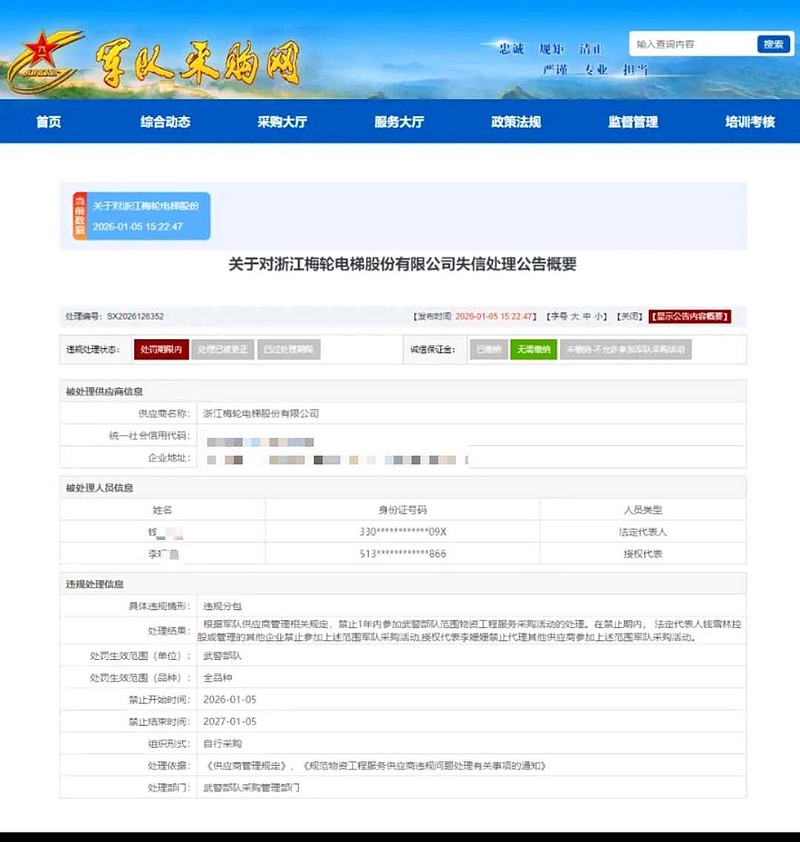Go to 采购大厅 in navigation bar
This screenshot has height=842, width=800.
click(x=282, y=122)
